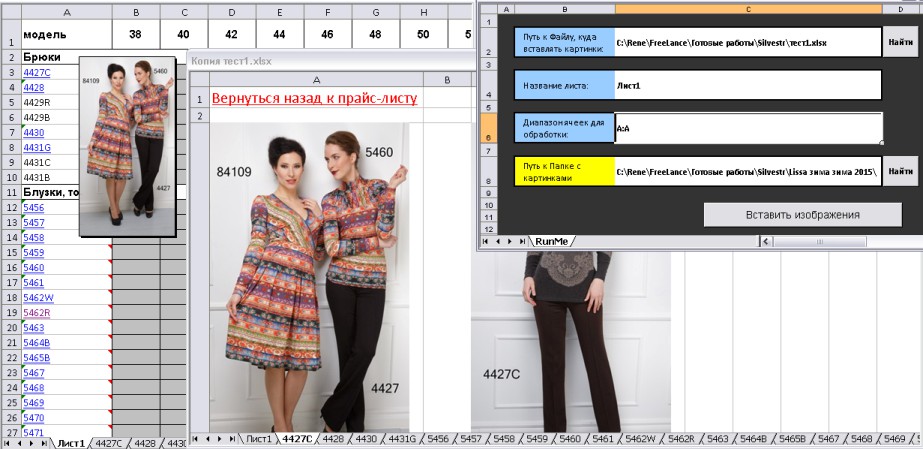Viewport: 923px width, 449px height.
Task: Open 5468 sheet tab
Action: tap(861, 438)
